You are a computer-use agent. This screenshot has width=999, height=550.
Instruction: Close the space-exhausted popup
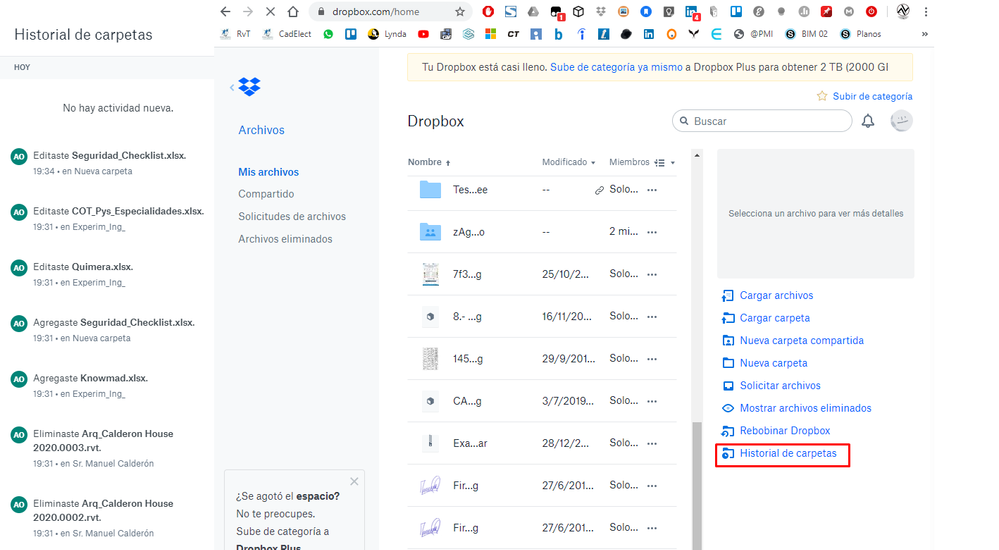354,482
